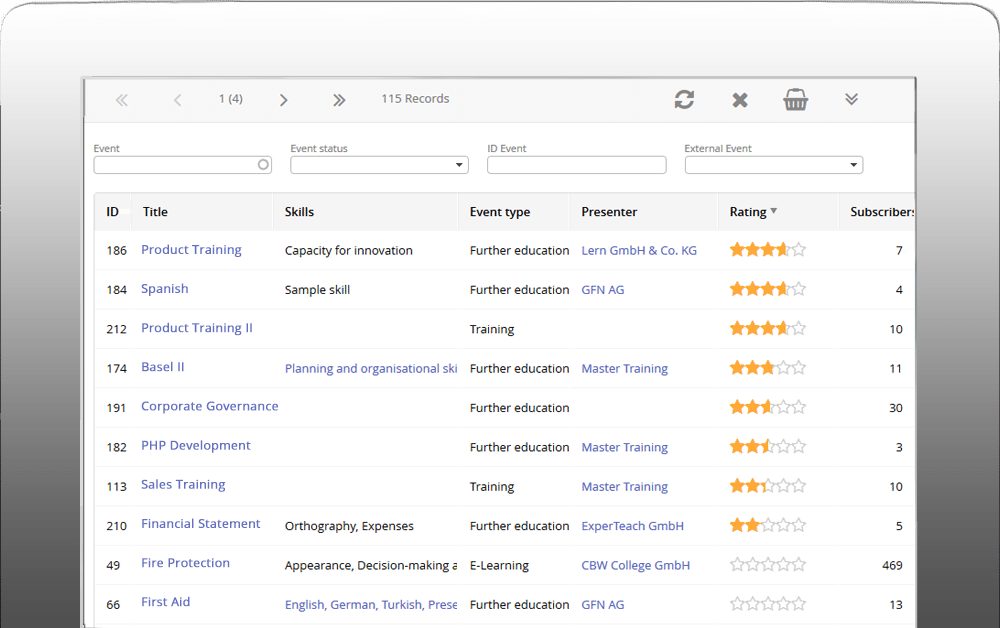Viewport: 1000px width, 628px height.
Task: Open the Event status dropdown
Action: click(x=379, y=165)
